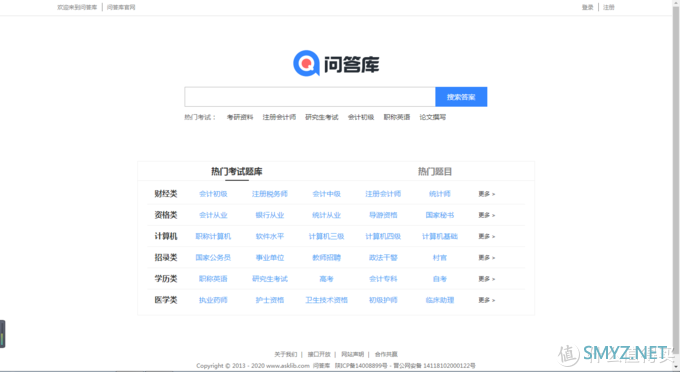Expand 更多 in 医学类 row

(487, 300)
